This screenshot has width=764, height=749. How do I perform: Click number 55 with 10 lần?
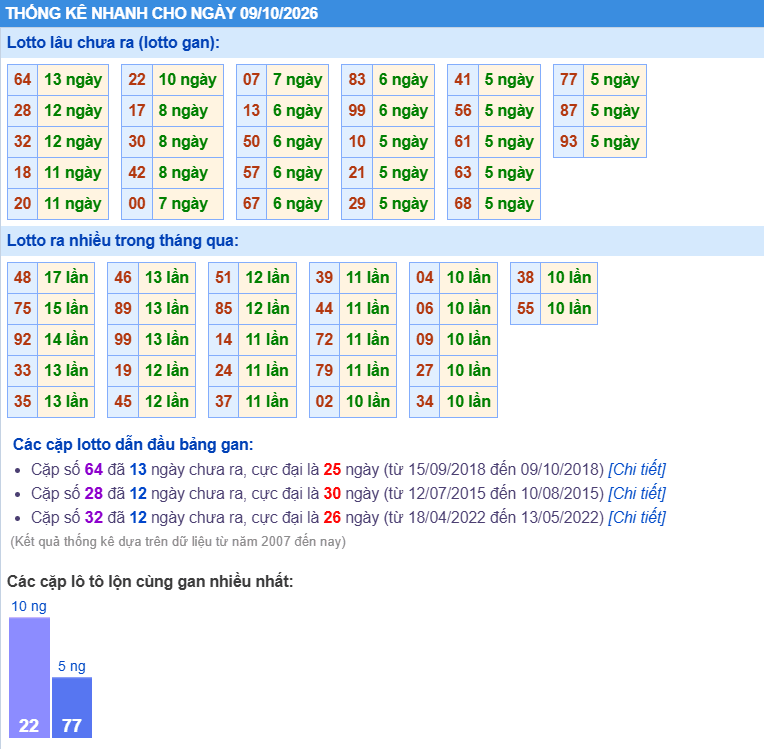tap(525, 308)
